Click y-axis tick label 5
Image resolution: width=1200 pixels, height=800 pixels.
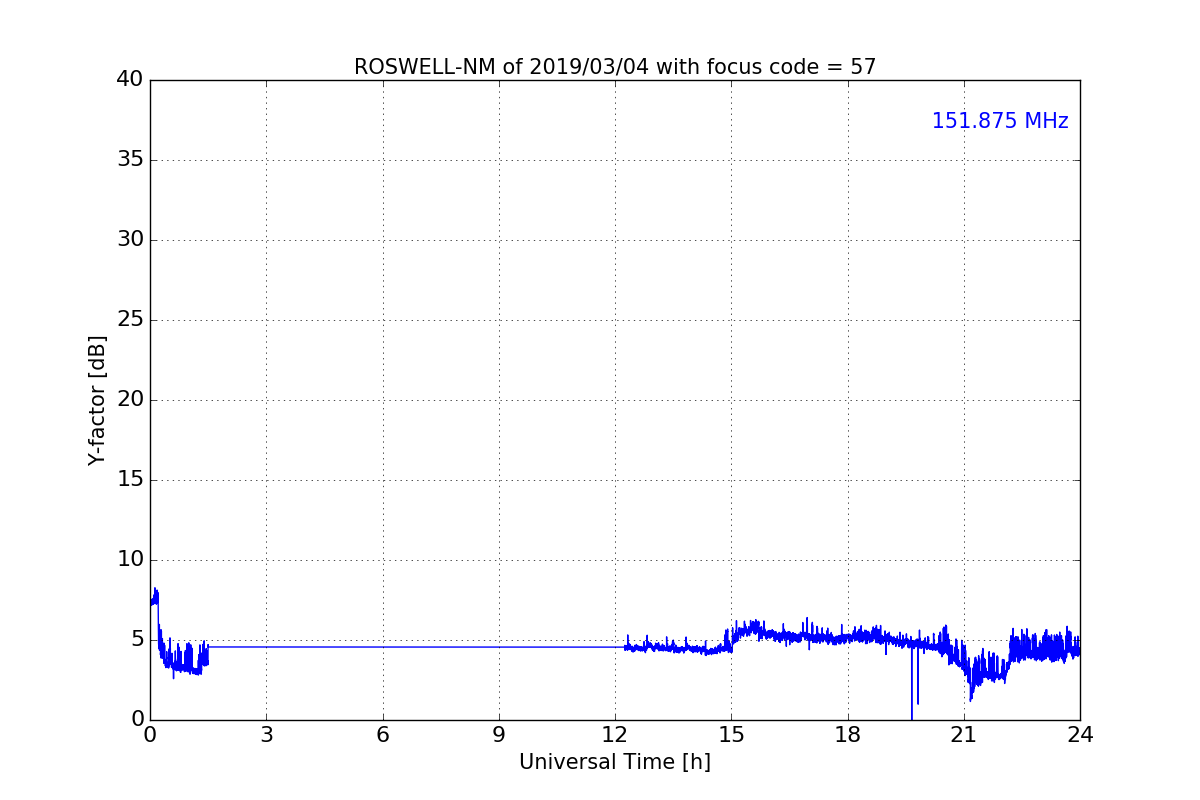(138, 640)
